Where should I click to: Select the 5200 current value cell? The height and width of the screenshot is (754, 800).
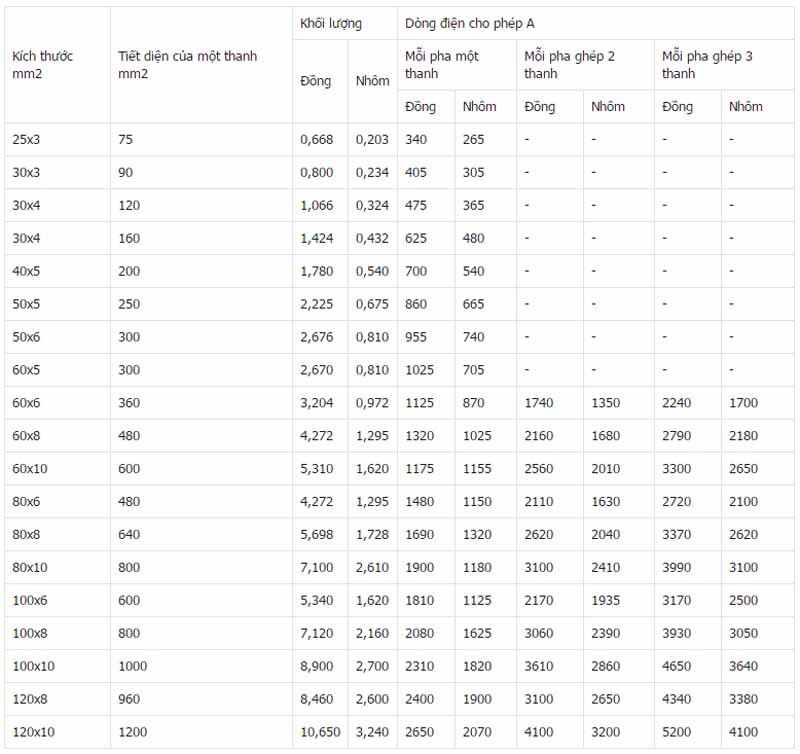(677, 733)
